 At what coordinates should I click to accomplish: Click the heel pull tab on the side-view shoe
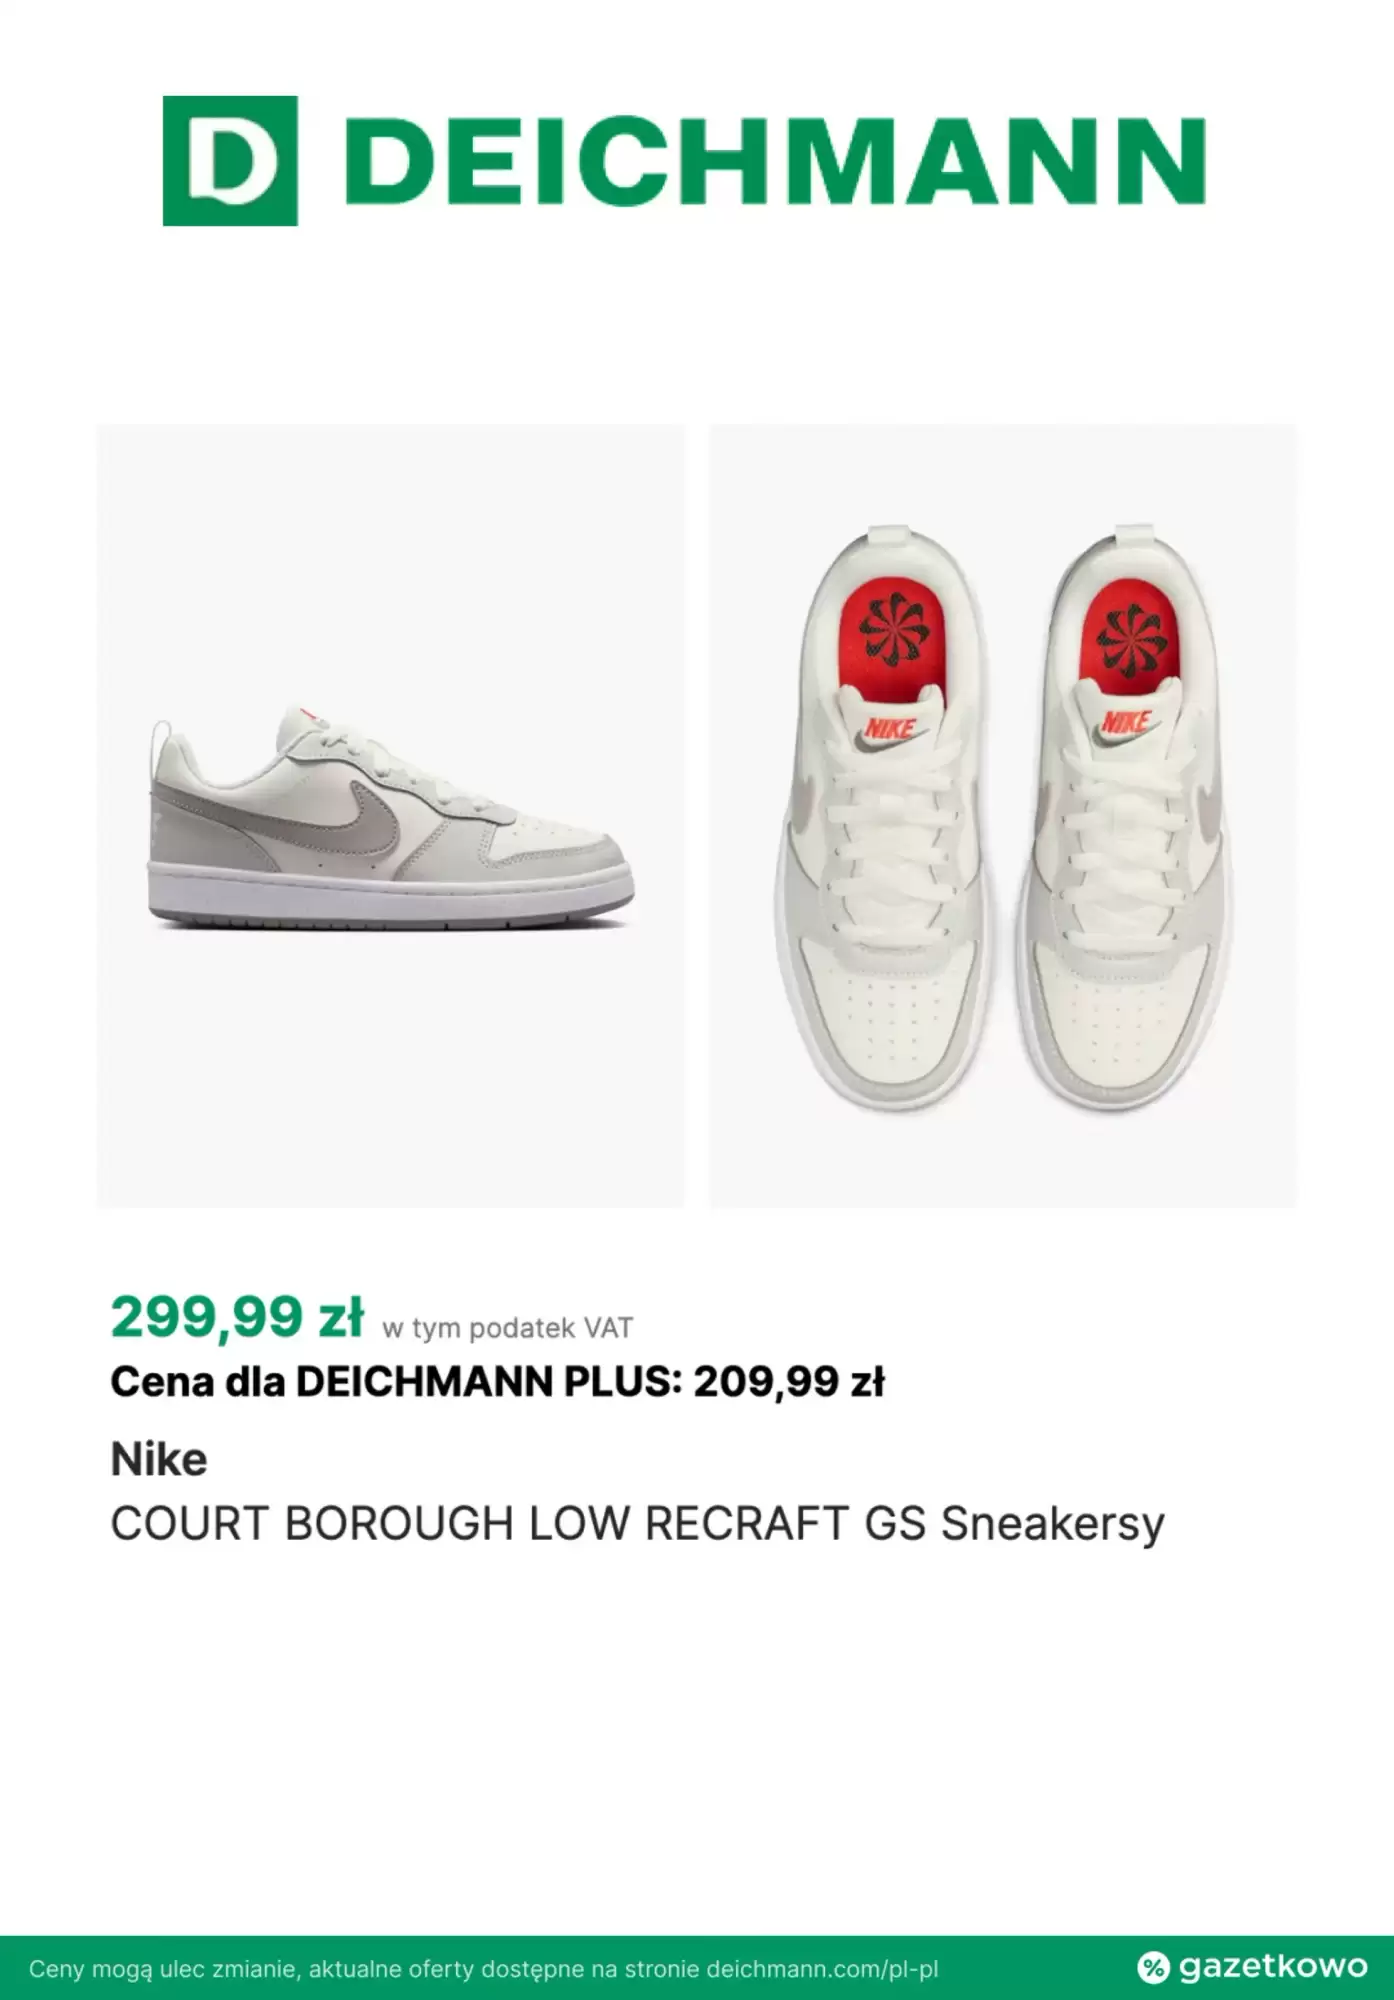tap(160, 743)
